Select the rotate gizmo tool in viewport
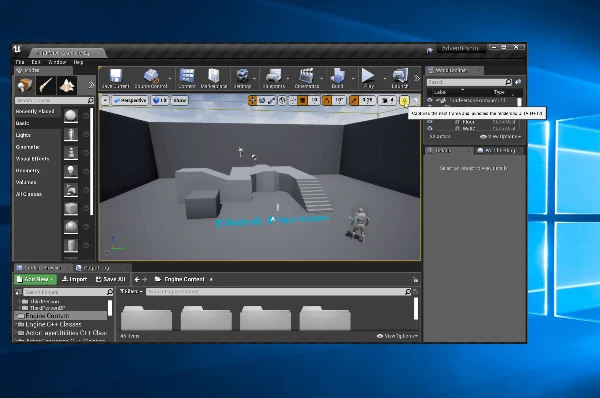The width and height of the screenshot is (600, 398). tap(262, 101)
